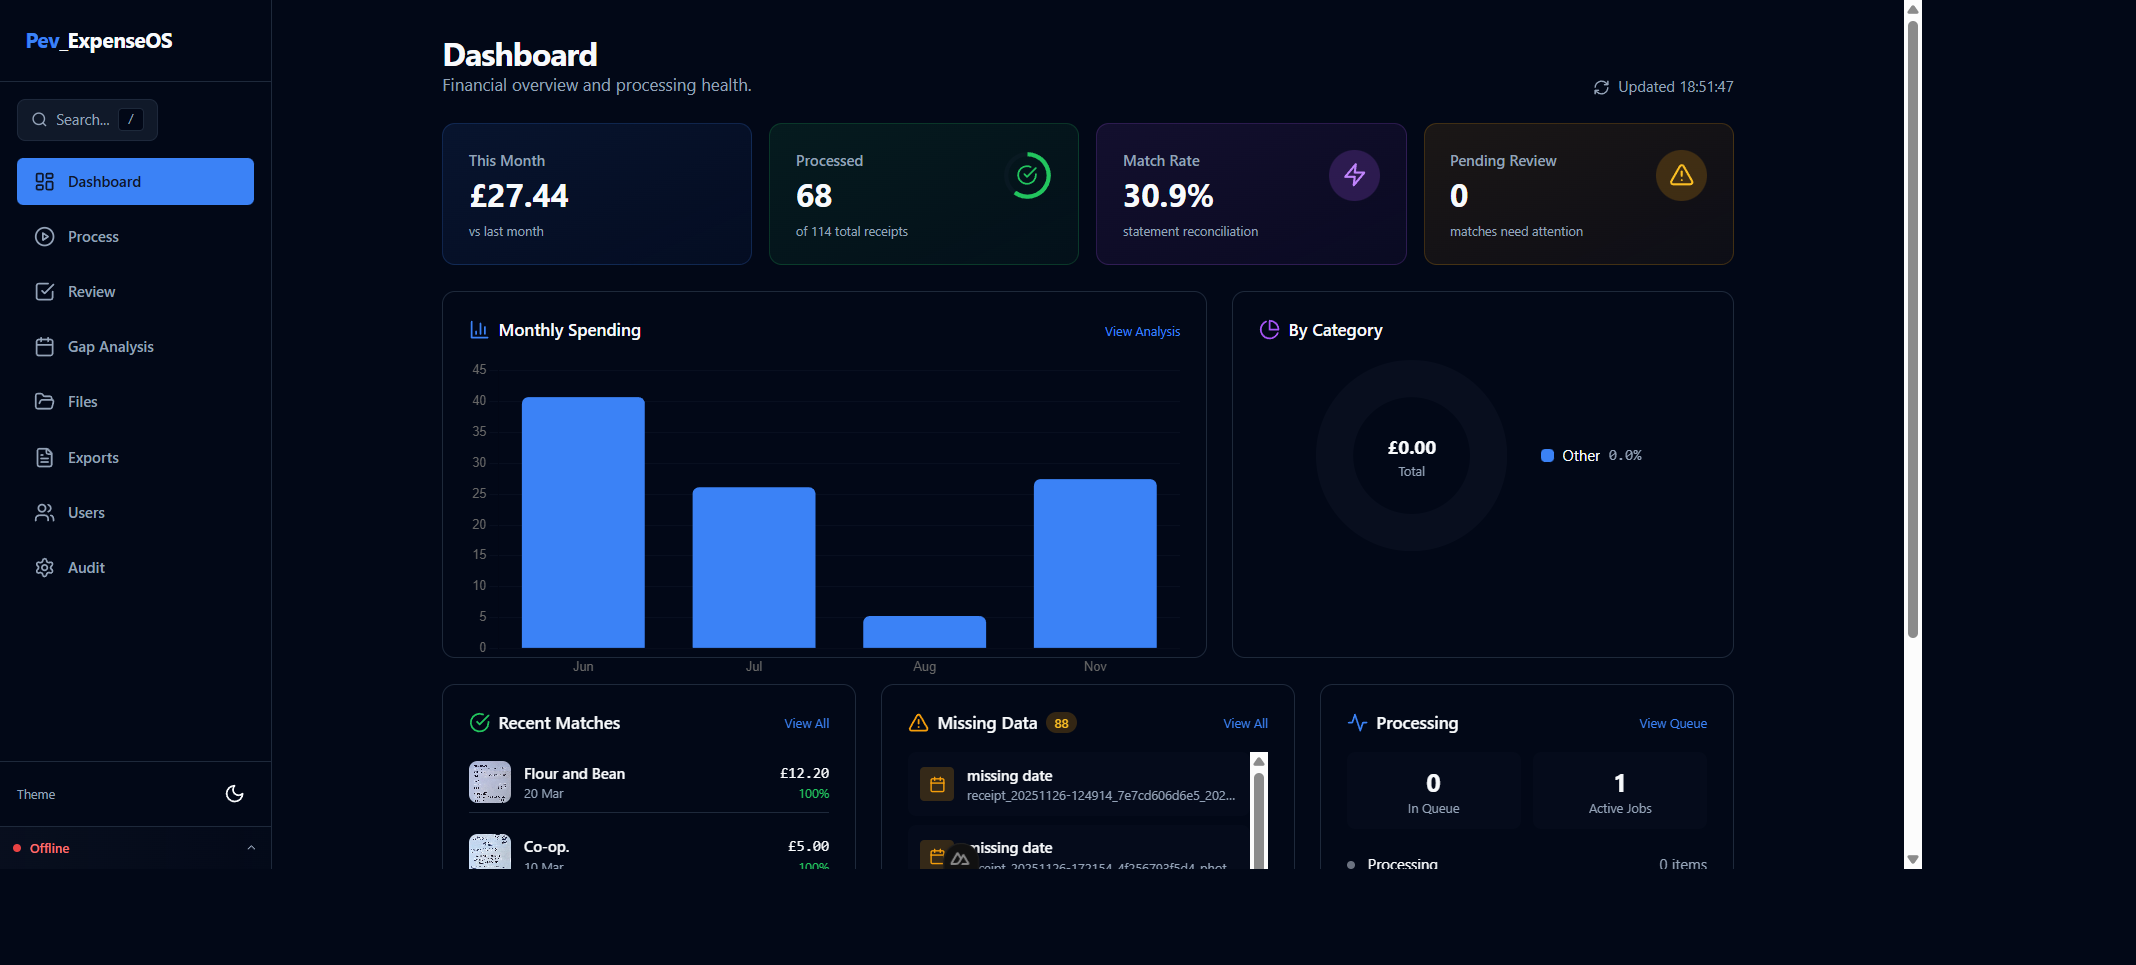Expand the Missing Data 88 badge

pyautogui.click(x=1061, y=723)
